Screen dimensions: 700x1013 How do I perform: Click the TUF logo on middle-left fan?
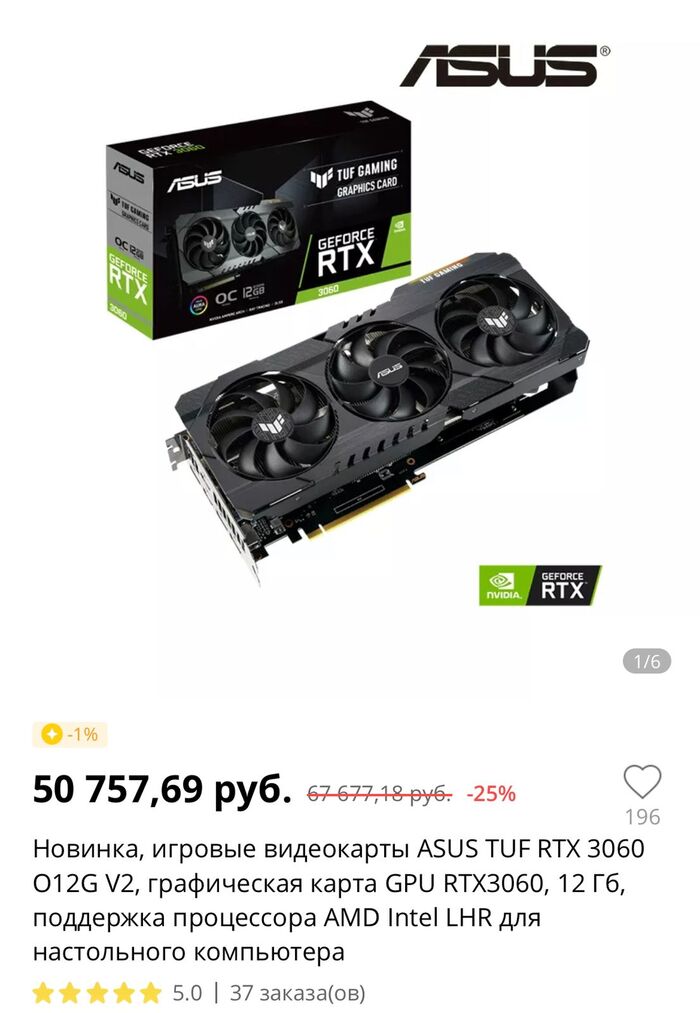pos(271,425)
